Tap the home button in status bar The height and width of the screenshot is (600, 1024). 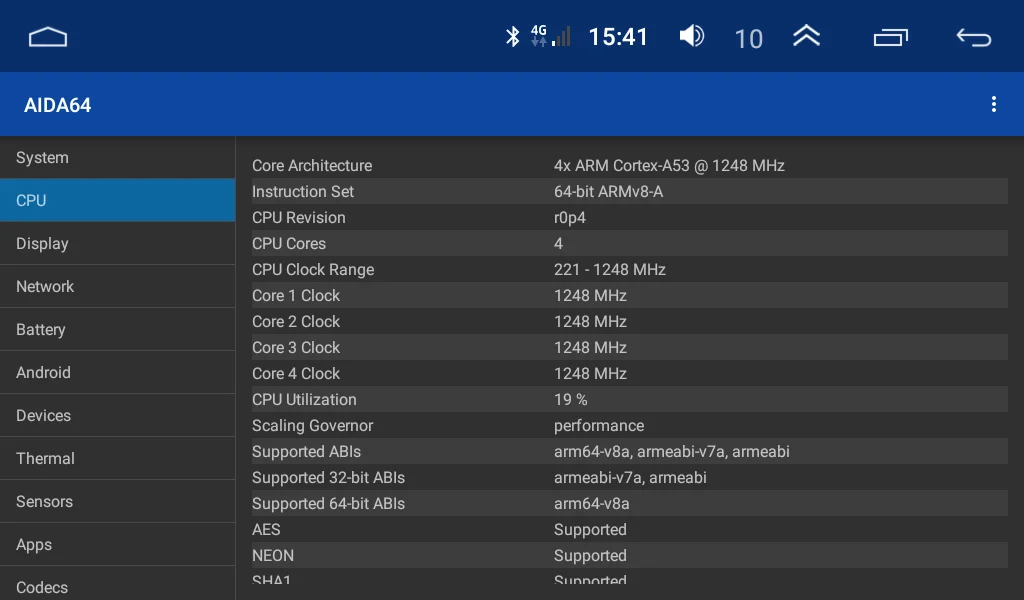coord(47,37)
